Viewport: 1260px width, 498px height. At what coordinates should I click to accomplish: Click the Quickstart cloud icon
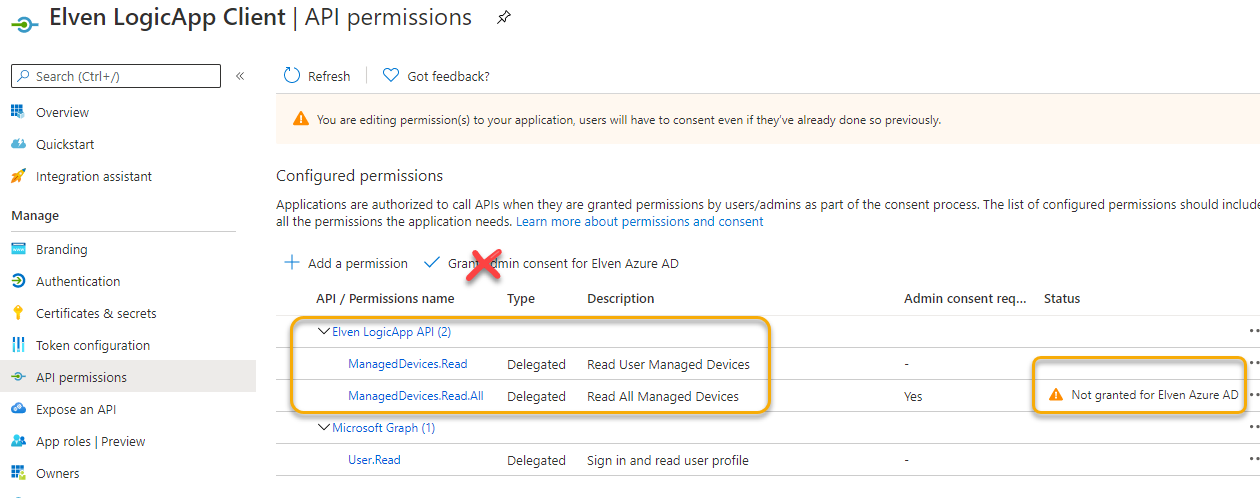tap(18, 144)
